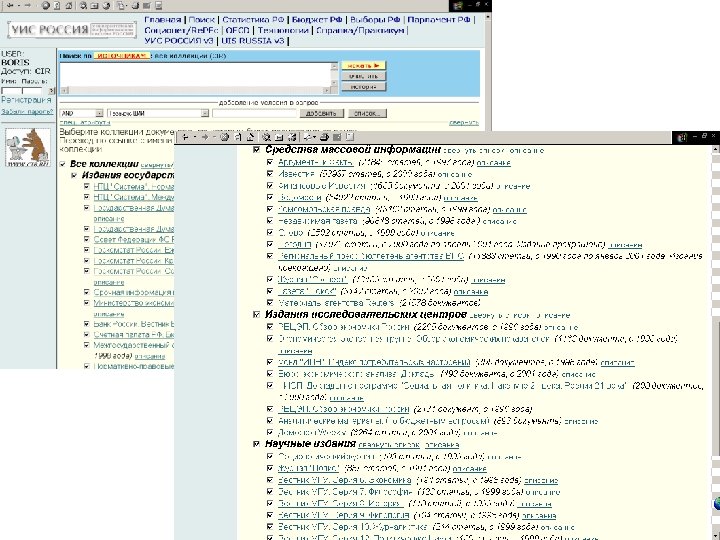Viewport: 720px width, 540px height.
Task: Toggle the Издания исследовательских центров checkbox
Action: [256, 315]
